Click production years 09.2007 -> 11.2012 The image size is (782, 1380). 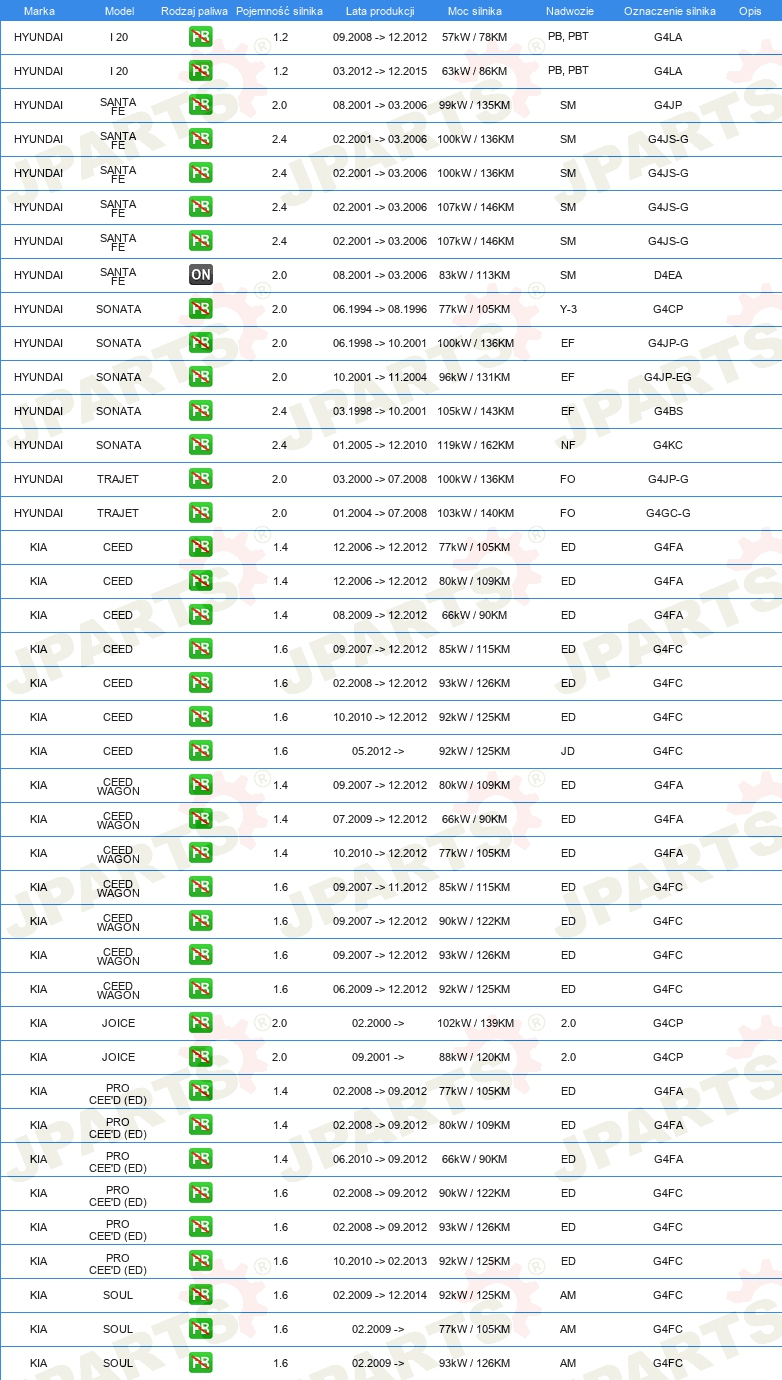[380, 887]
